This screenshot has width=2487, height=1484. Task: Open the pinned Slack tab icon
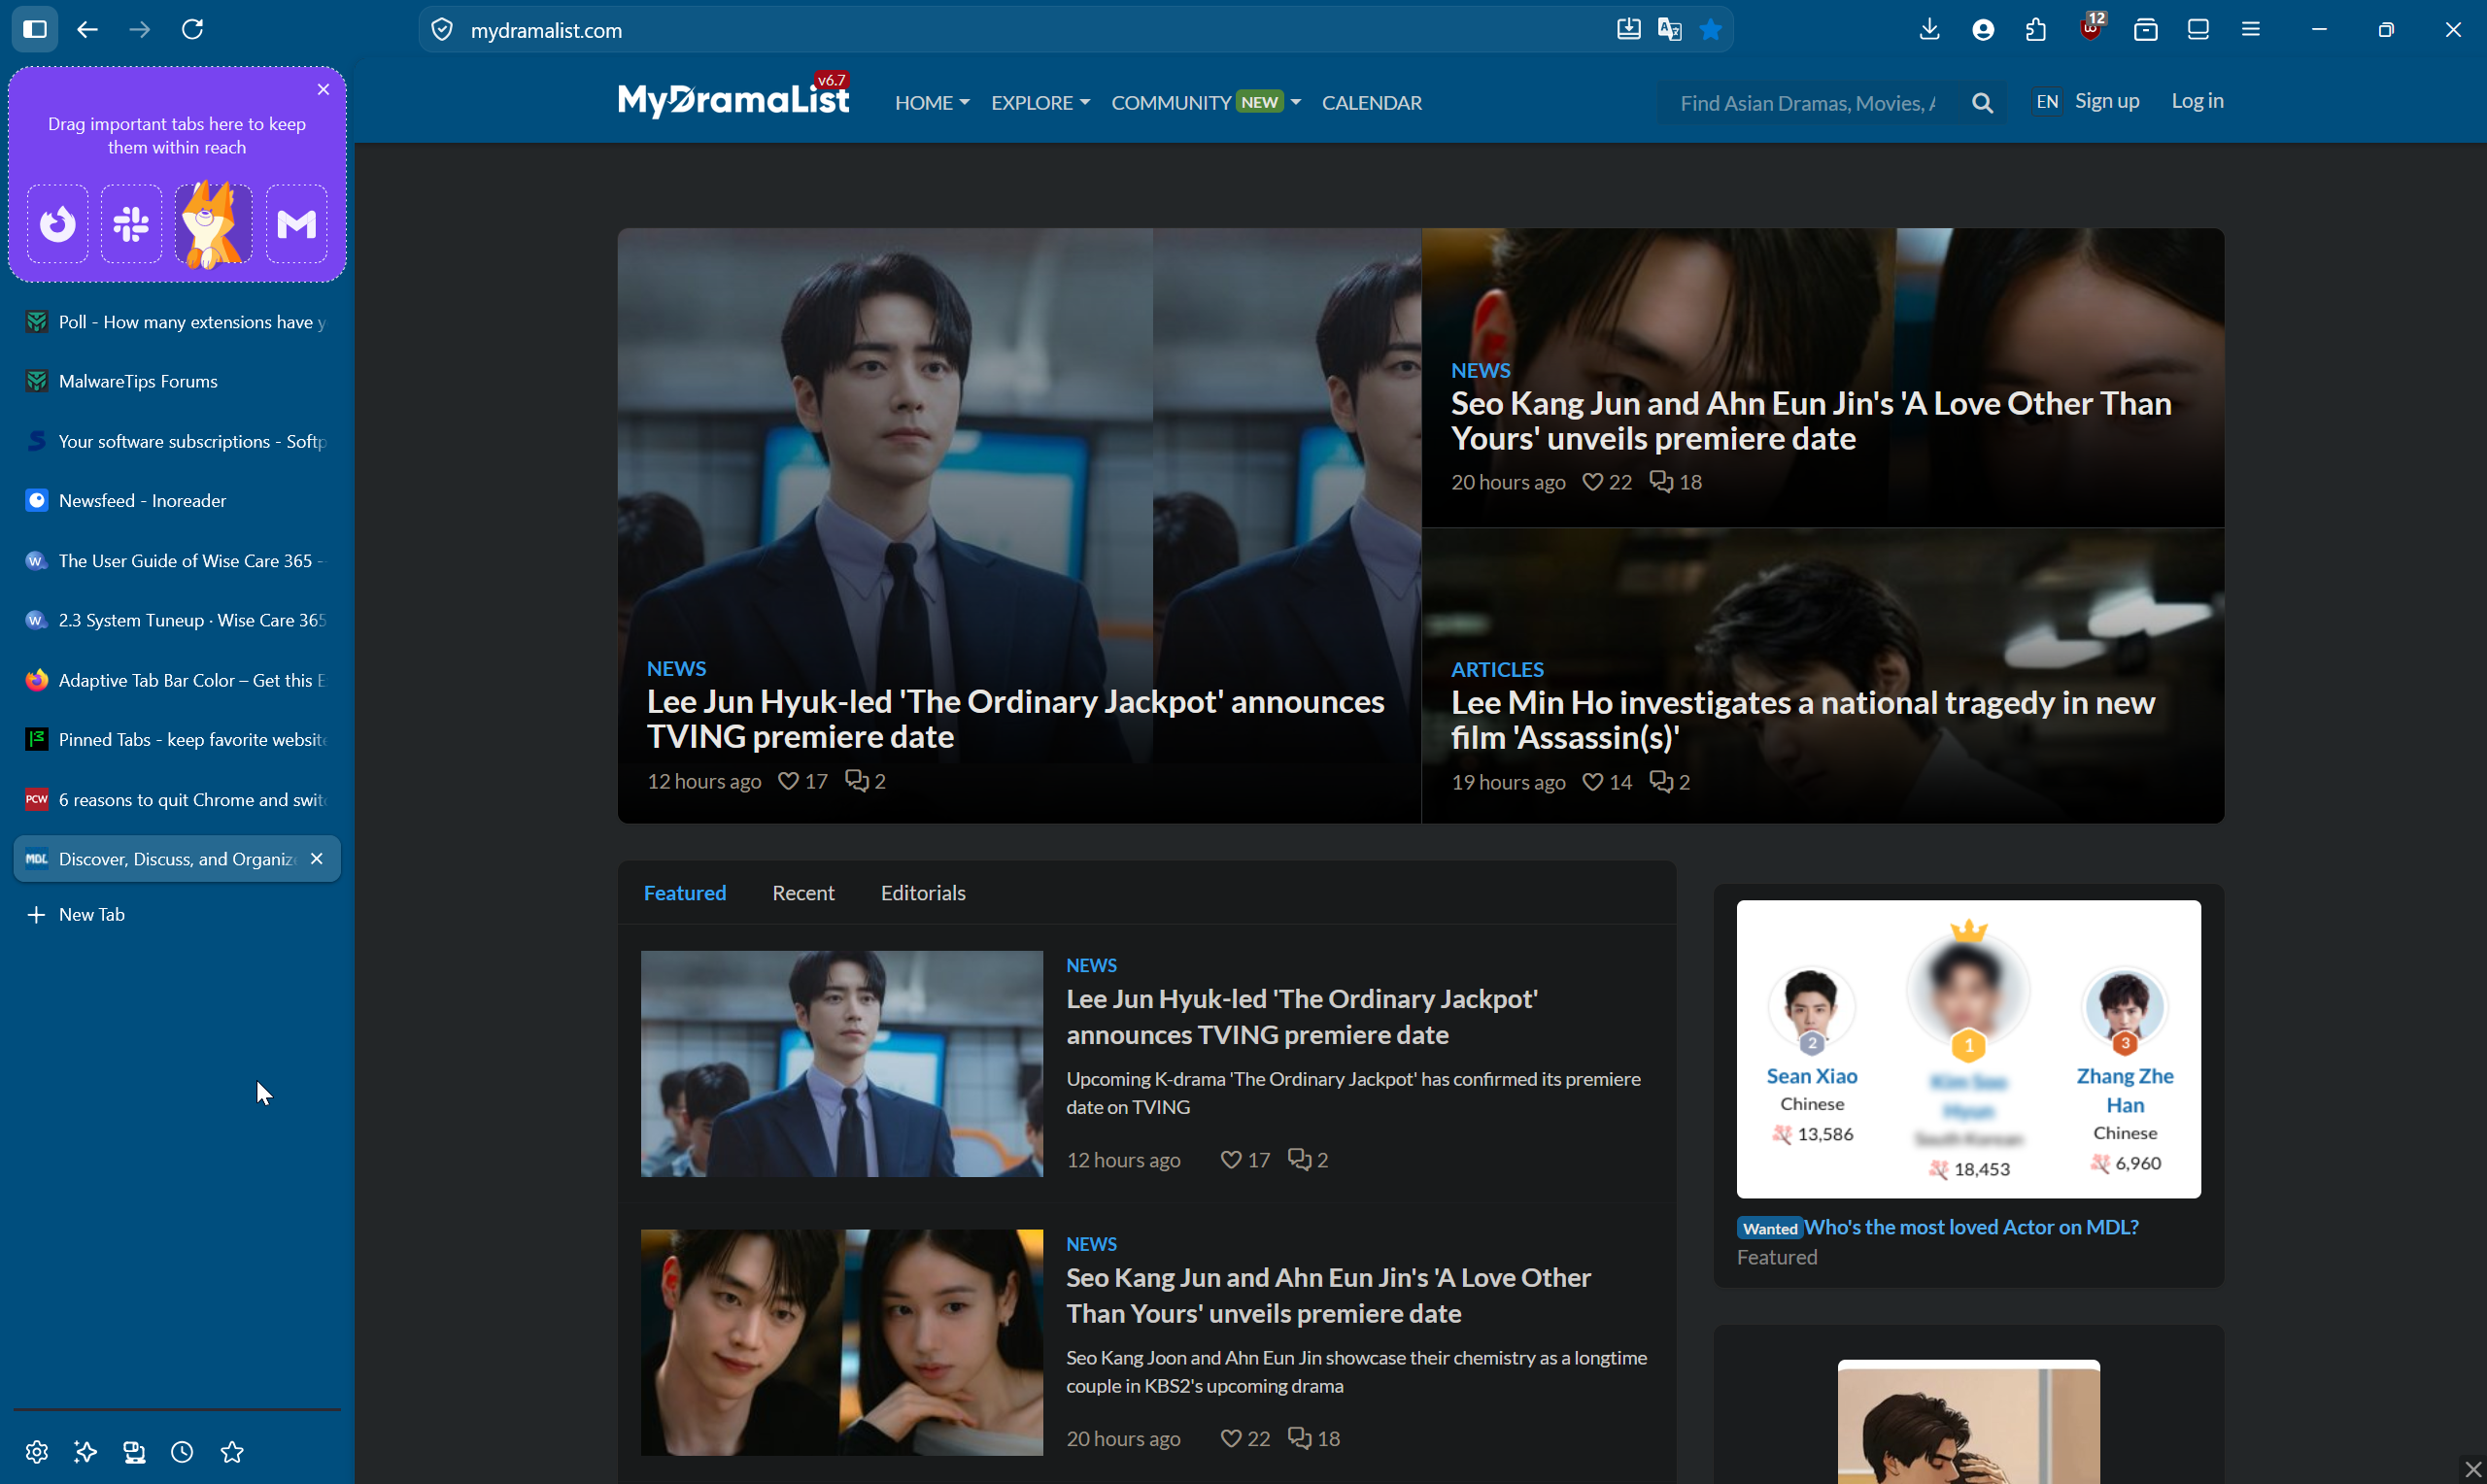(x=131, y=224)
